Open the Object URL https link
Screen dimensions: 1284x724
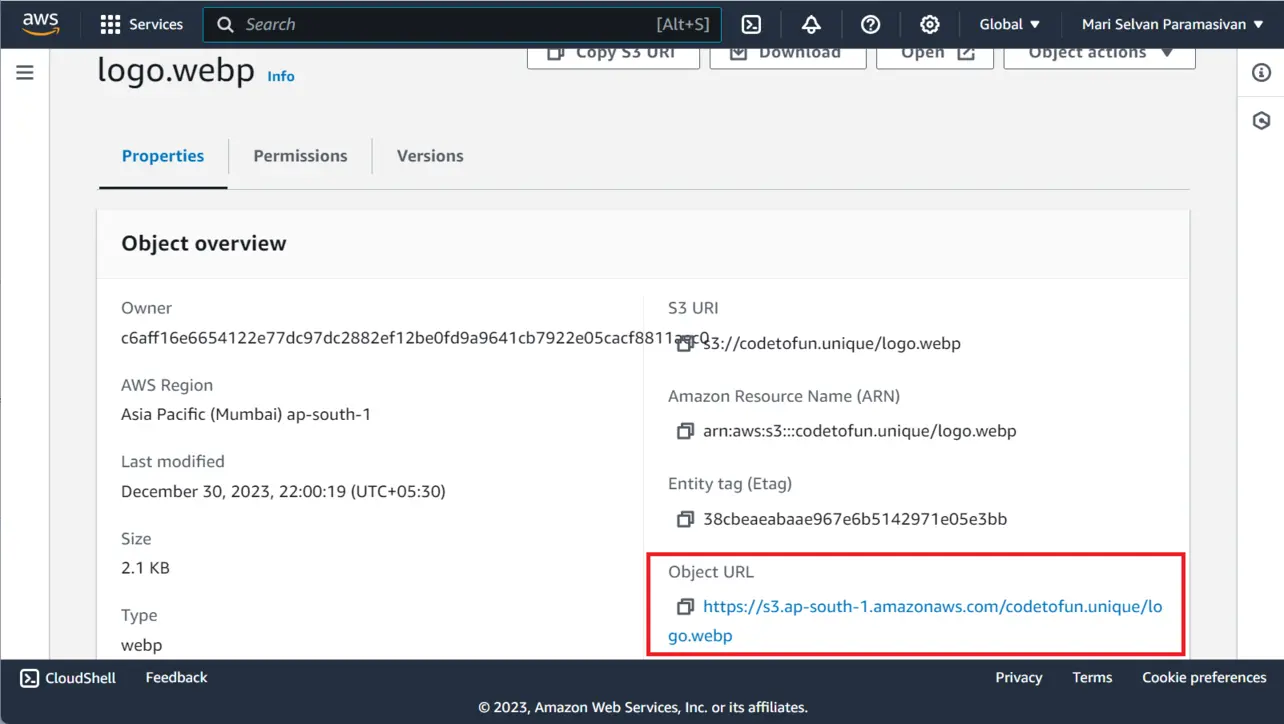[932, 607]
